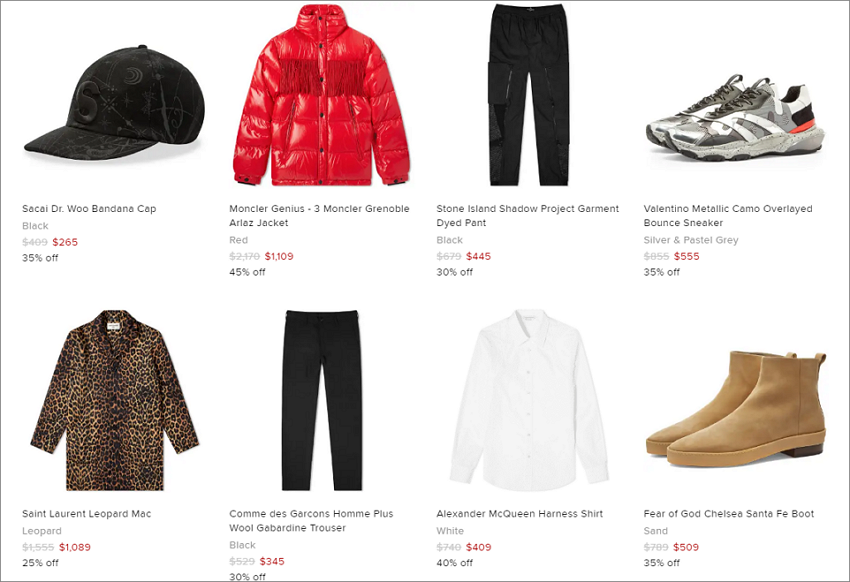View the Comme des Garcons black trouser image

tap(322, 400)
